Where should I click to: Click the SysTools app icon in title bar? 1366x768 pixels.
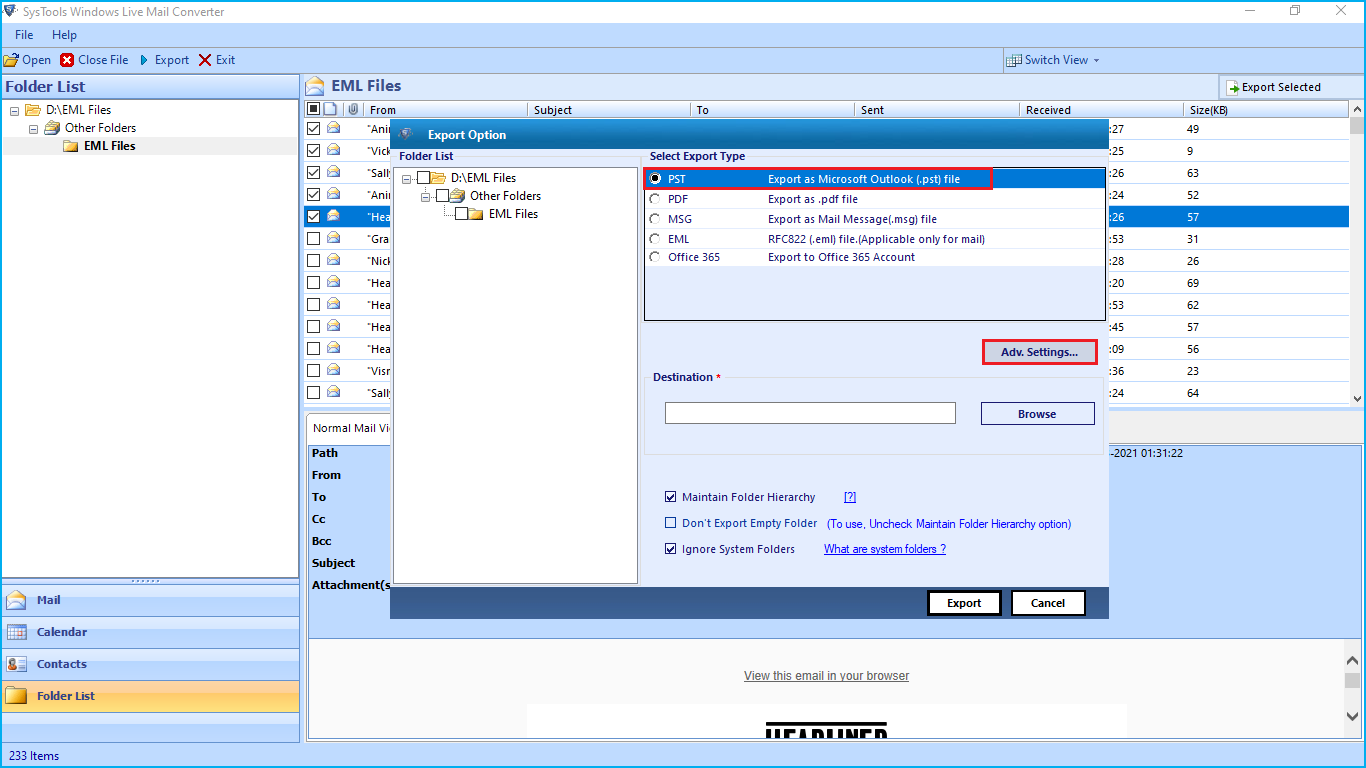pos(10,11)
